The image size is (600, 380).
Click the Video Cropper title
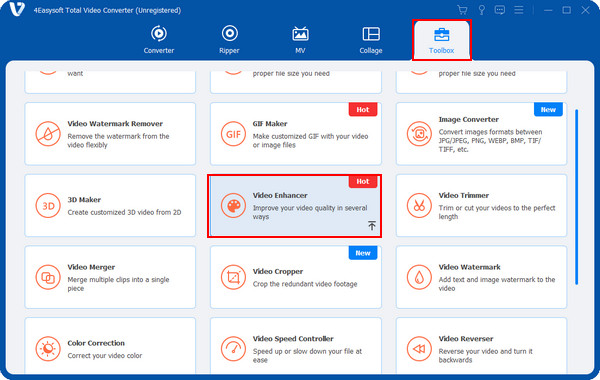(x=277, y=271)
